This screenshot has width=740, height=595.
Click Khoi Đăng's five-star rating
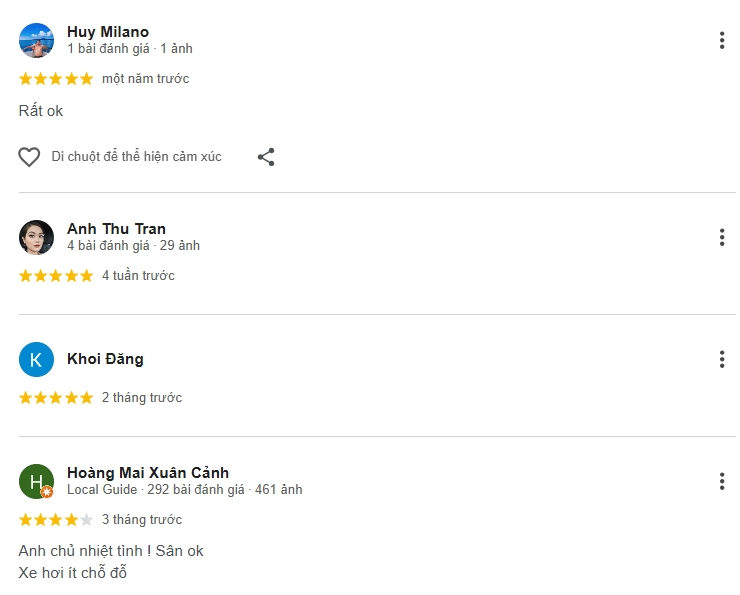56,398
